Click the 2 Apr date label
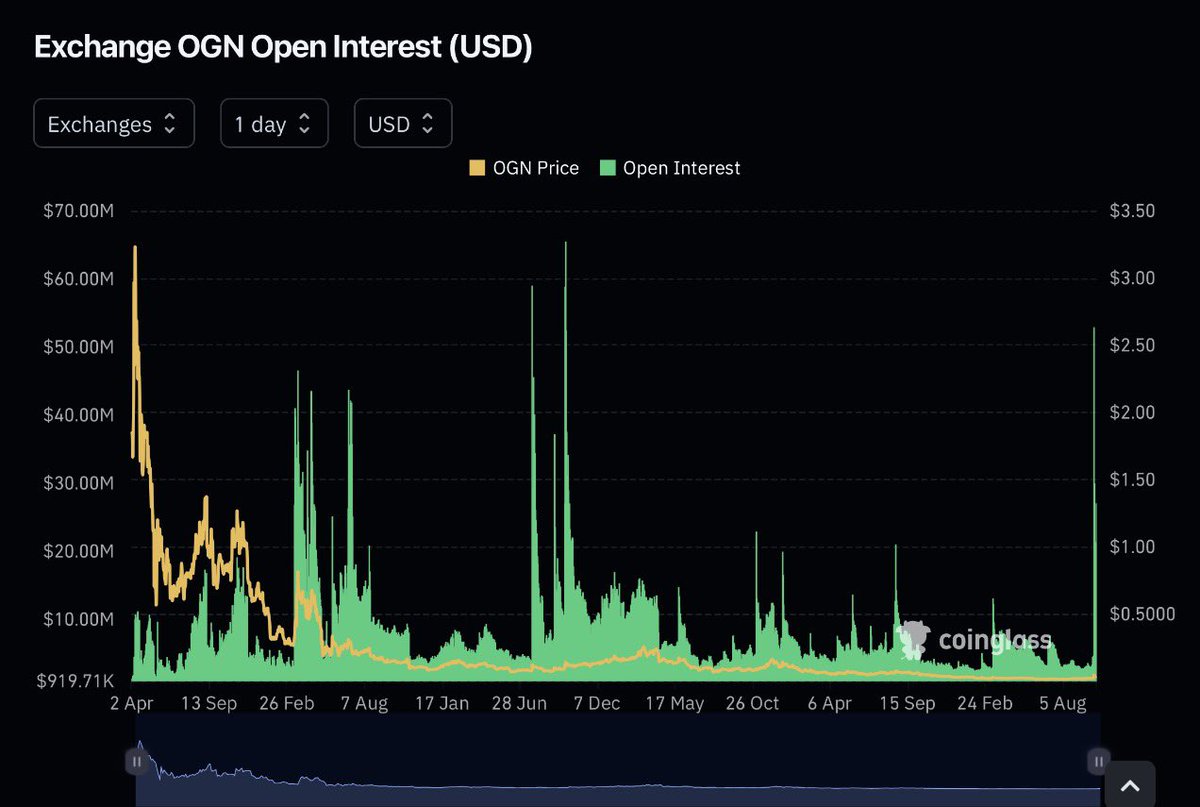The image size is (1200, 807). pos(130,704)
